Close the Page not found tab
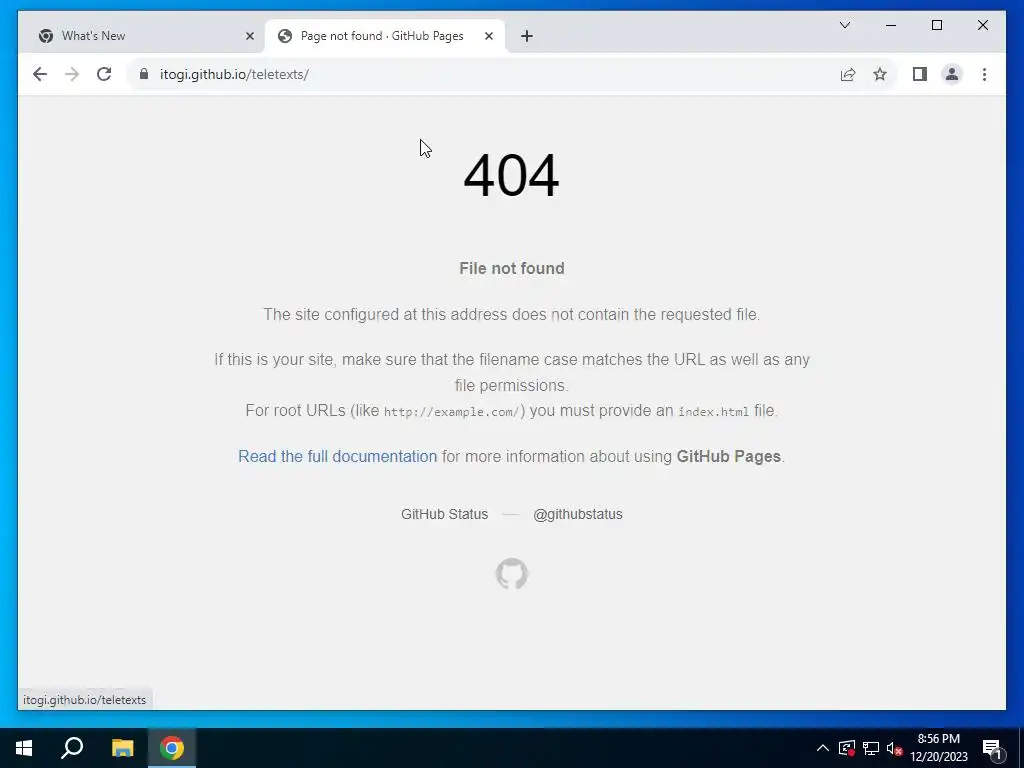Image resolution: width=1024 pixels, height=768 pixels. pos(488,36)
